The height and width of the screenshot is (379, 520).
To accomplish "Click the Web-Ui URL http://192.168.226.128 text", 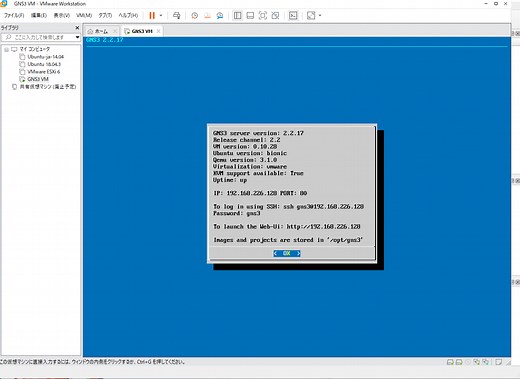I will coord(324,226).
